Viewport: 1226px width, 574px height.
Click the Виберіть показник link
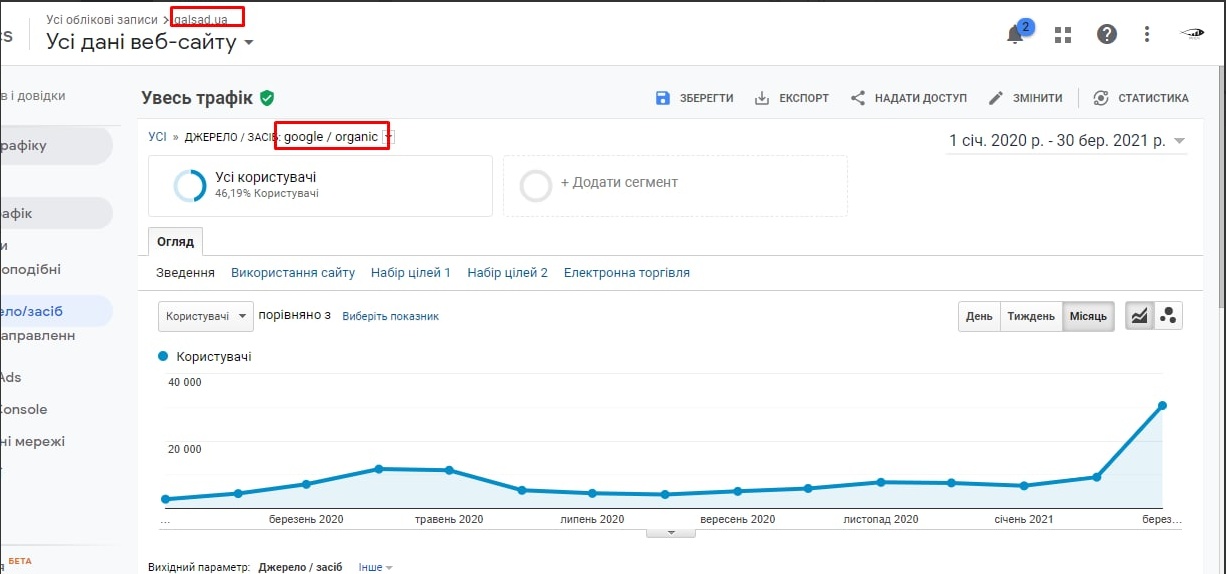pos(390,316)
